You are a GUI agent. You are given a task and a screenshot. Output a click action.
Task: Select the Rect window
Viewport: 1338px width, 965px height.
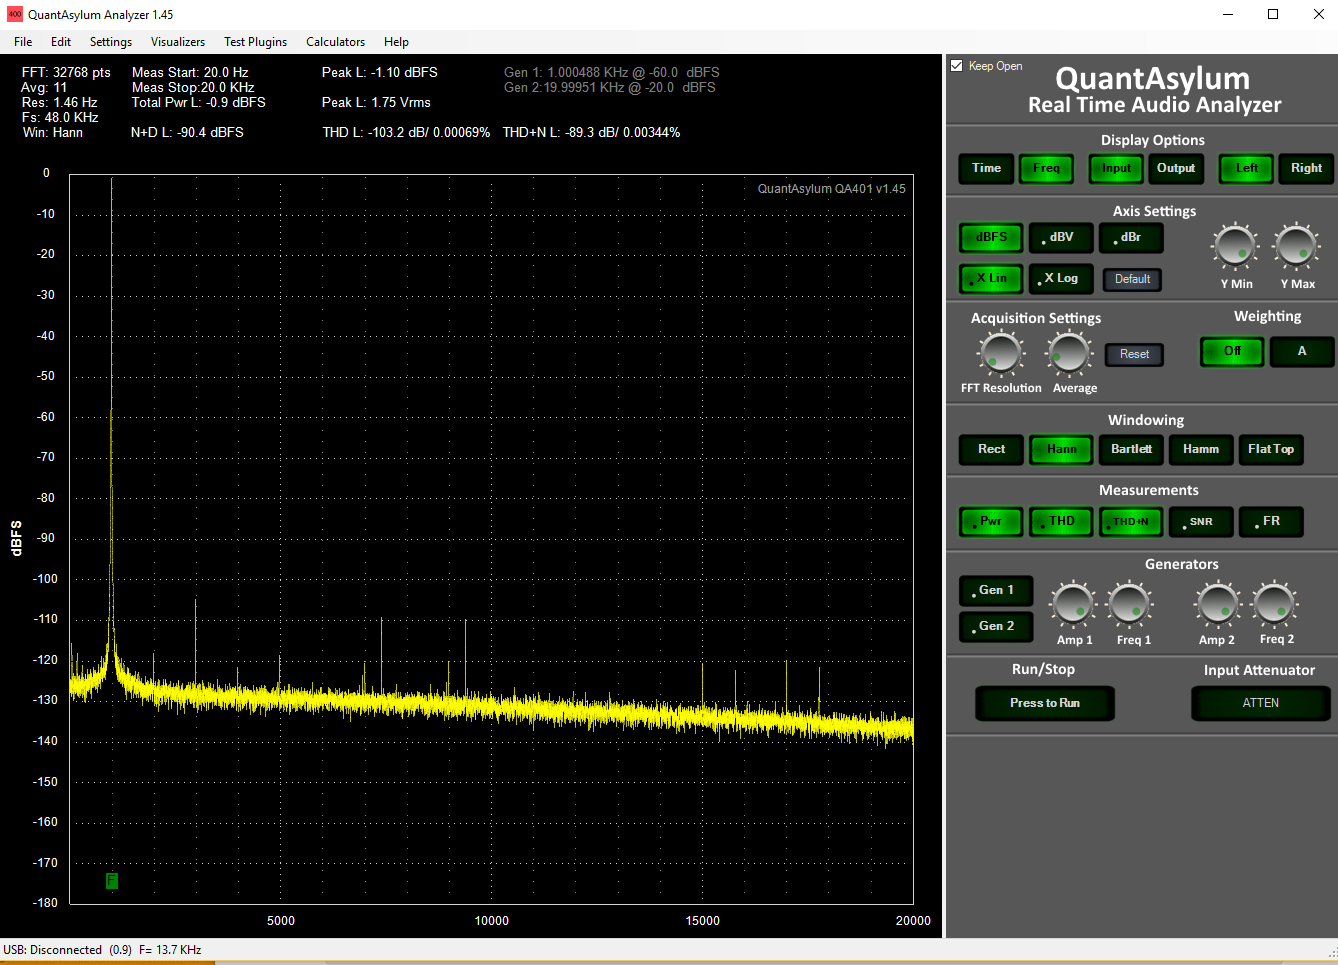click(x=991, y=449)
